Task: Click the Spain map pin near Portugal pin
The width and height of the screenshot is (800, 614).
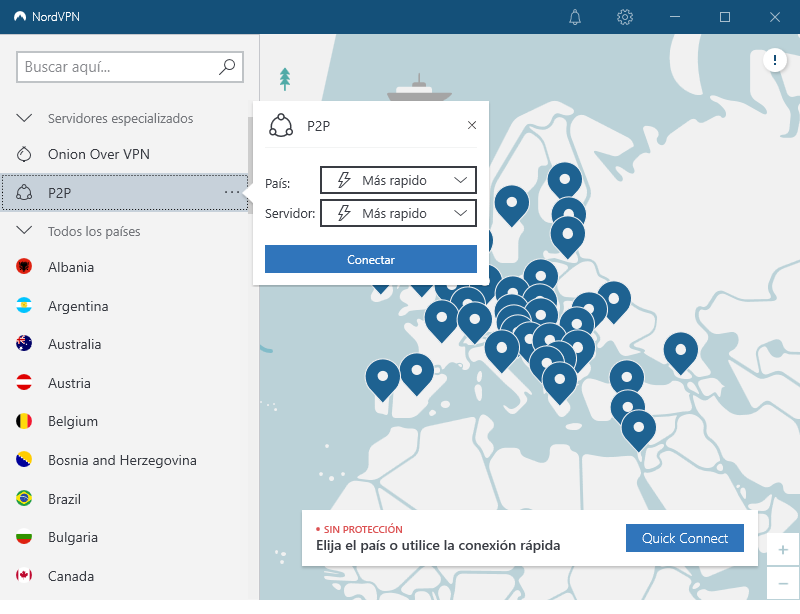Action: click(x=417, y=373)
